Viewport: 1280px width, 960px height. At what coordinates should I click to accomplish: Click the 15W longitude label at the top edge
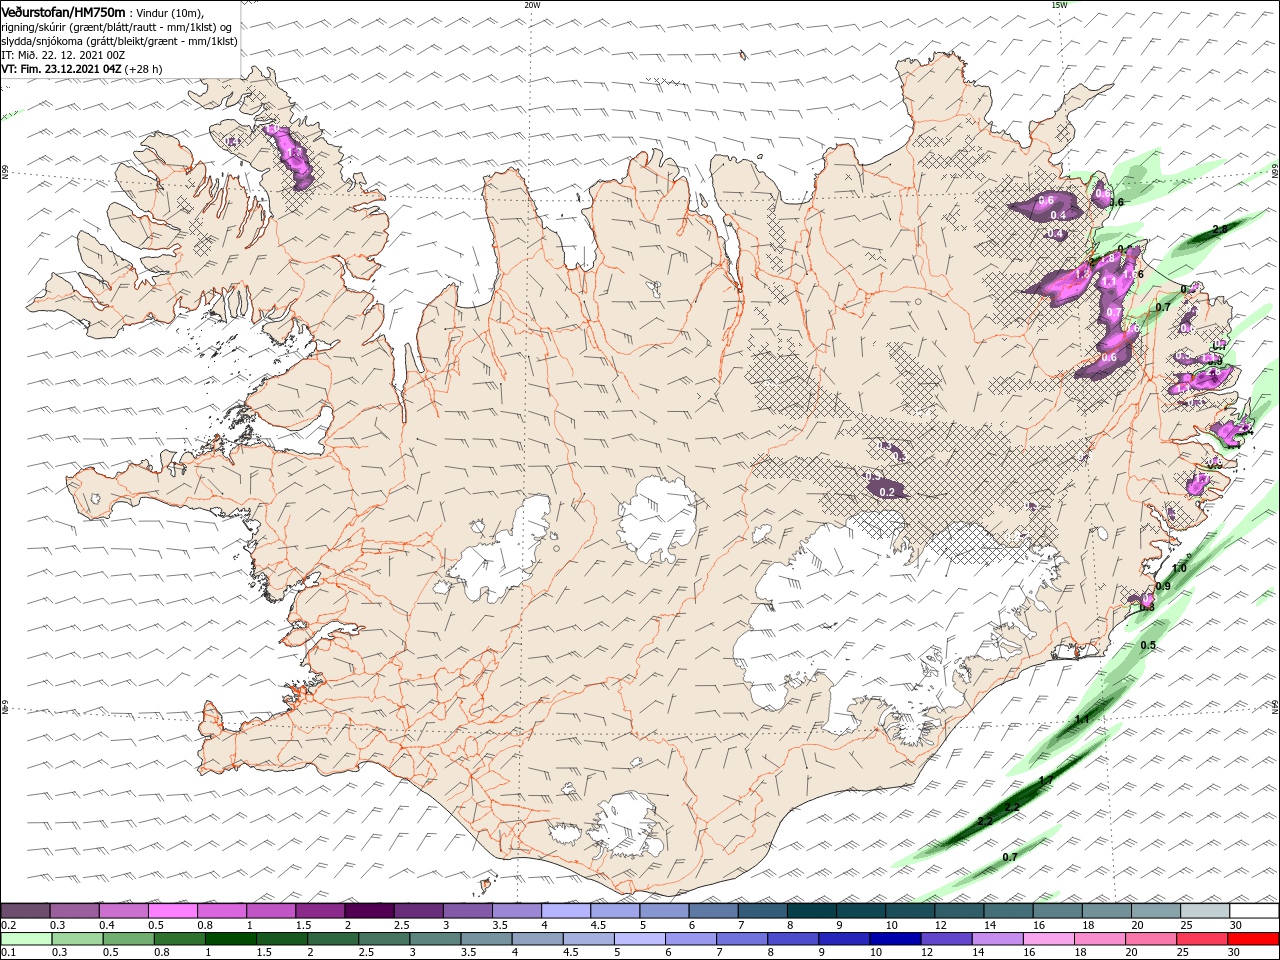(x=1059, y=5)
